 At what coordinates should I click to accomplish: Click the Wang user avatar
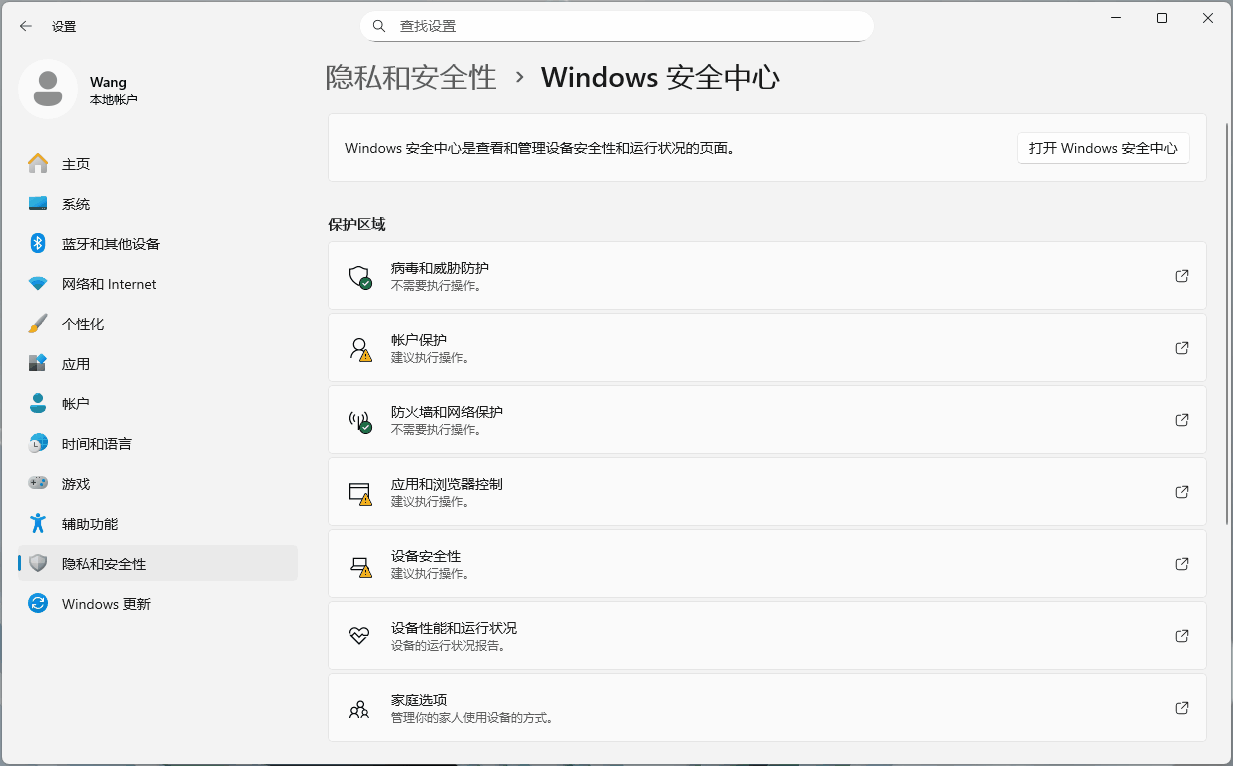click(x=48, y=89)
